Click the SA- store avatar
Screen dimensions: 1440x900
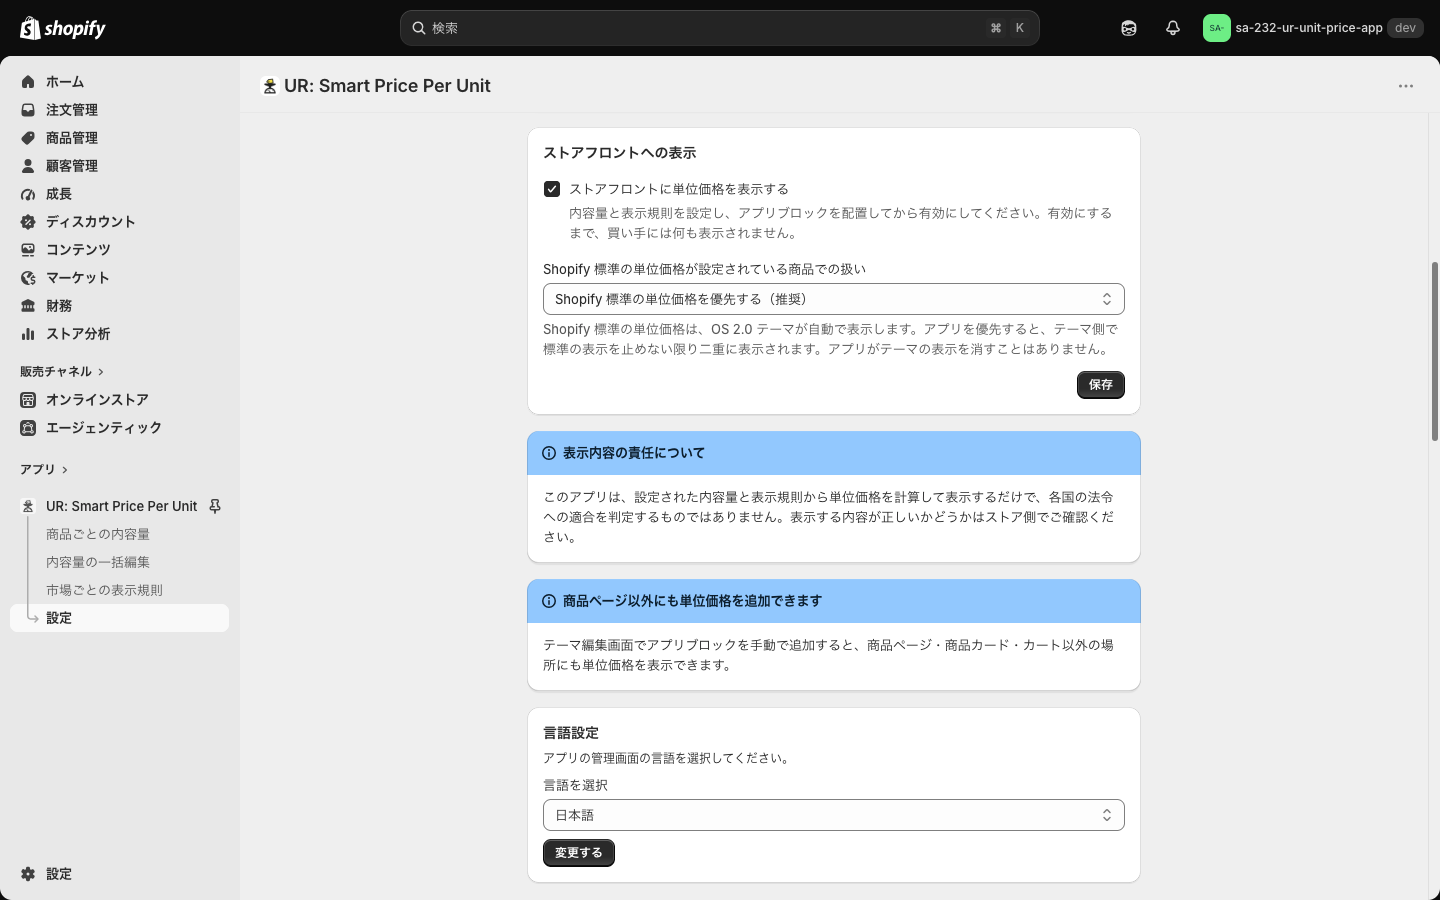tap(1216, 28)
